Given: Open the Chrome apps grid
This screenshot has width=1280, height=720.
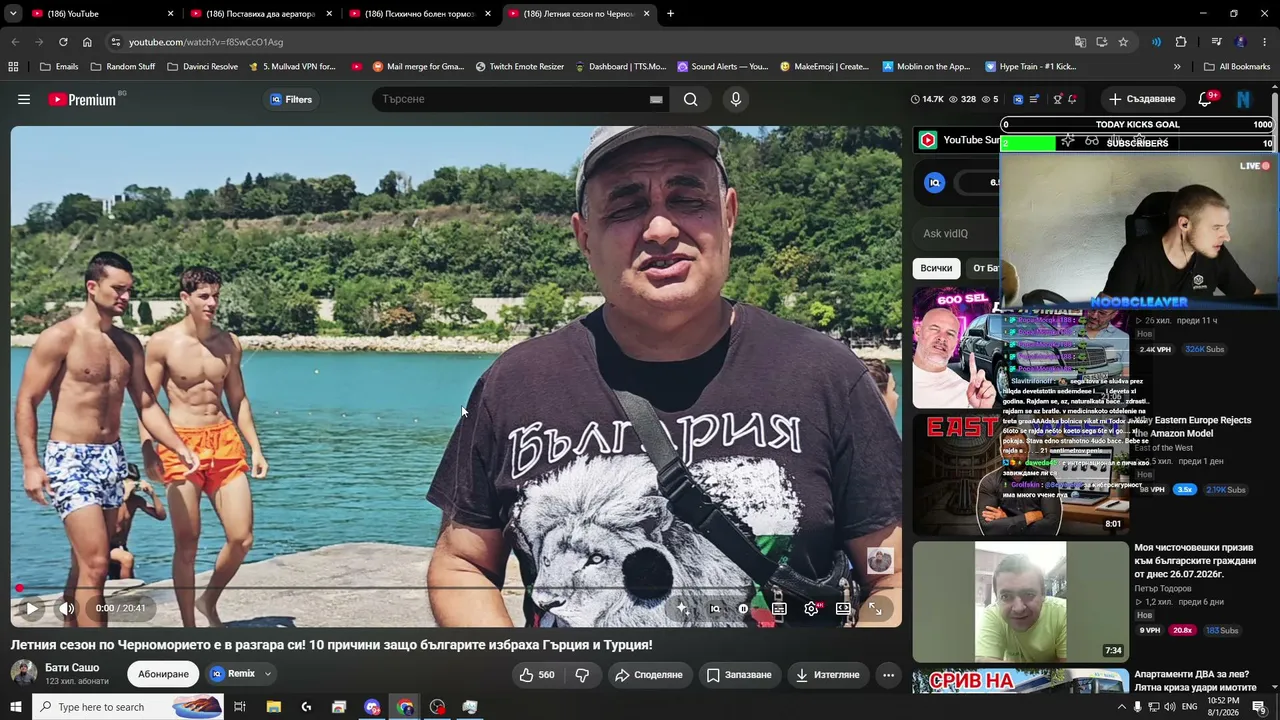Looking at the screenshot, I should click(x=13, y=67).
